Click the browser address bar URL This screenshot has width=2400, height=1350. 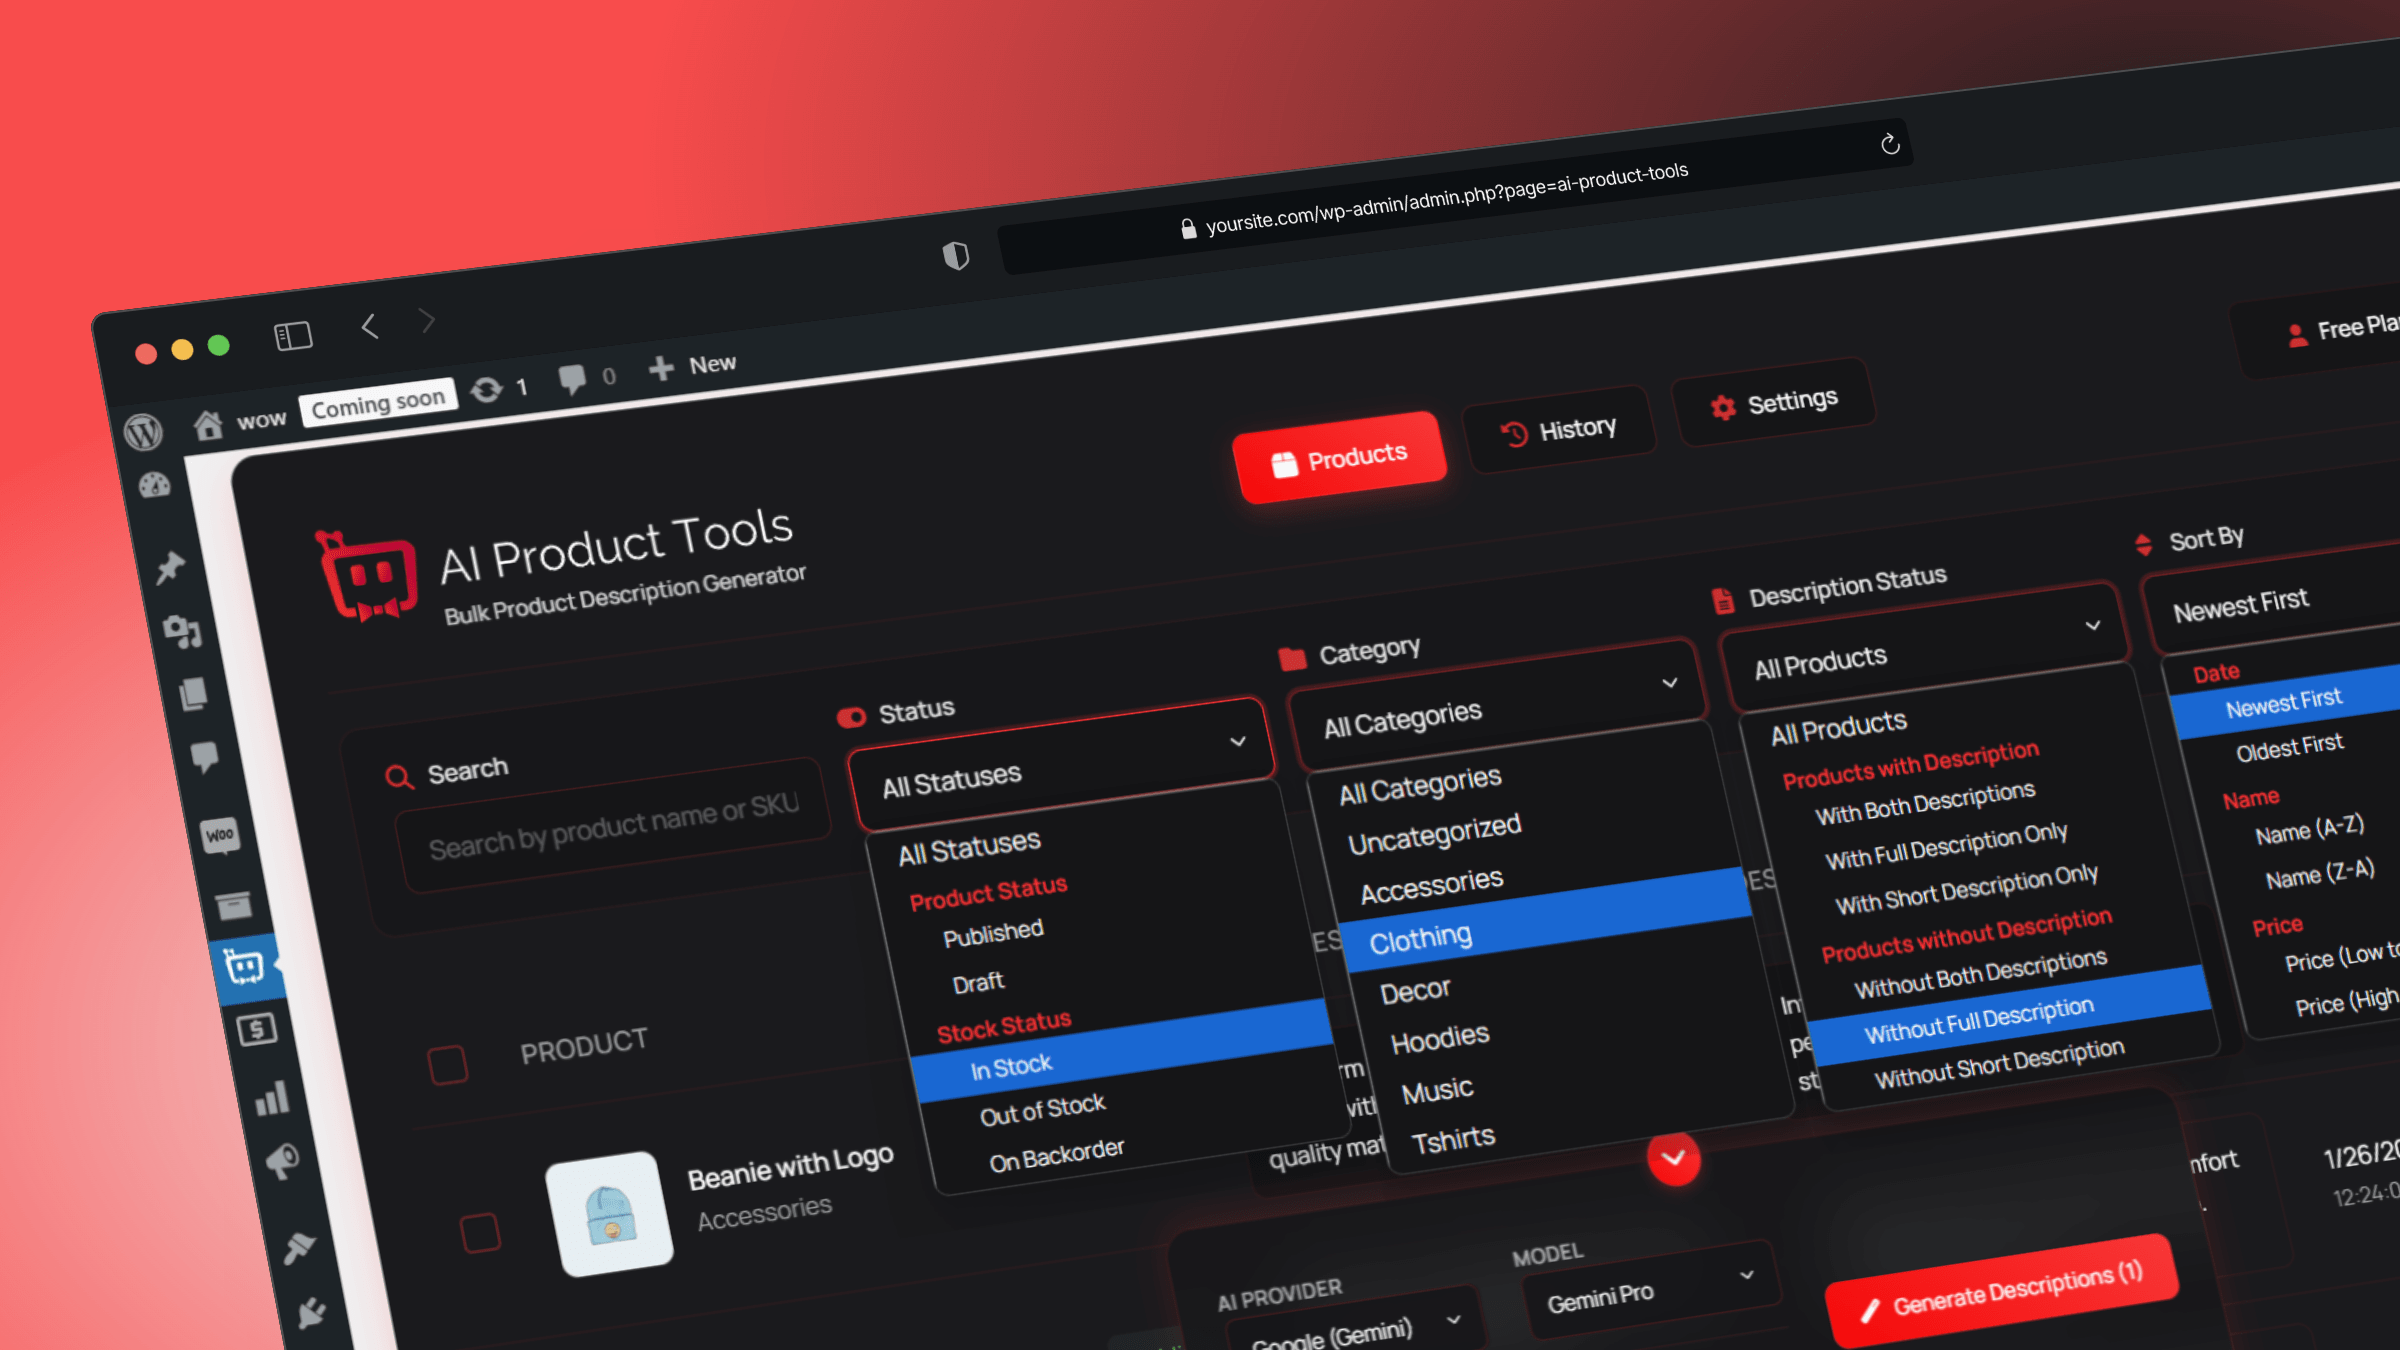point(1447,199)
